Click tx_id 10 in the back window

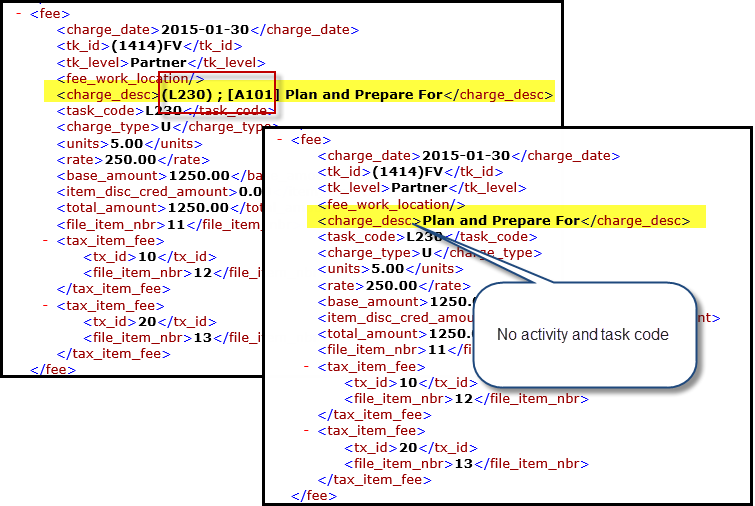[150, 257]
